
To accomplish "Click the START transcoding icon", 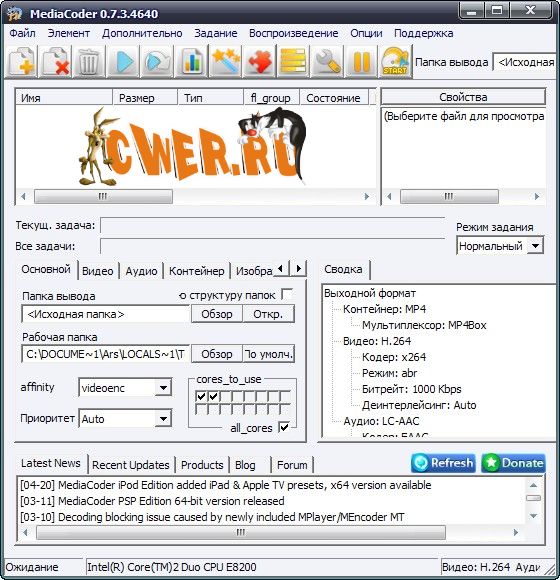I will (395, 61).
